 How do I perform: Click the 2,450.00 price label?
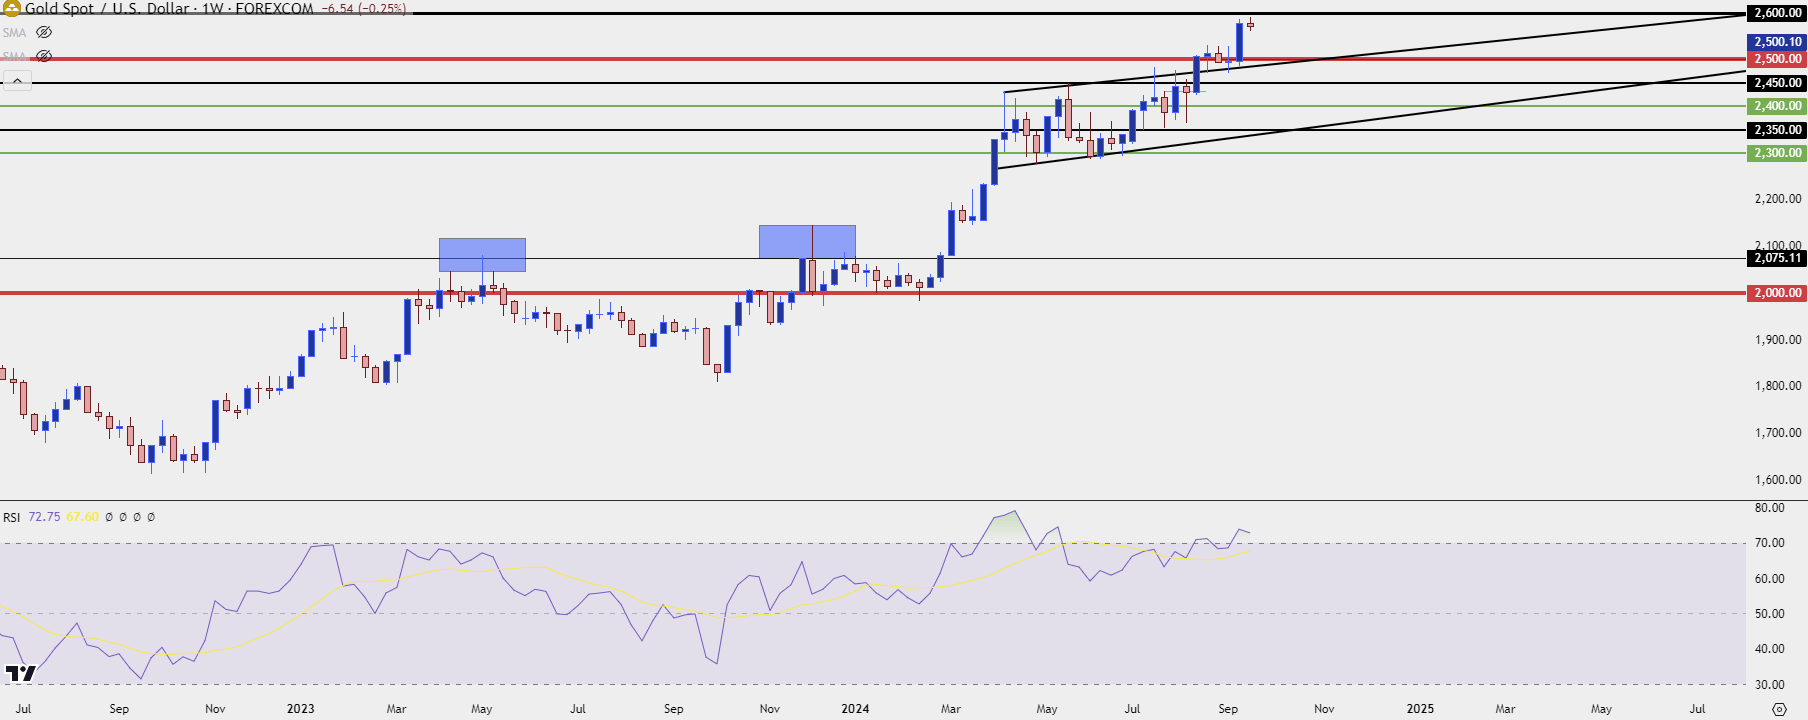click(1777, 83)
